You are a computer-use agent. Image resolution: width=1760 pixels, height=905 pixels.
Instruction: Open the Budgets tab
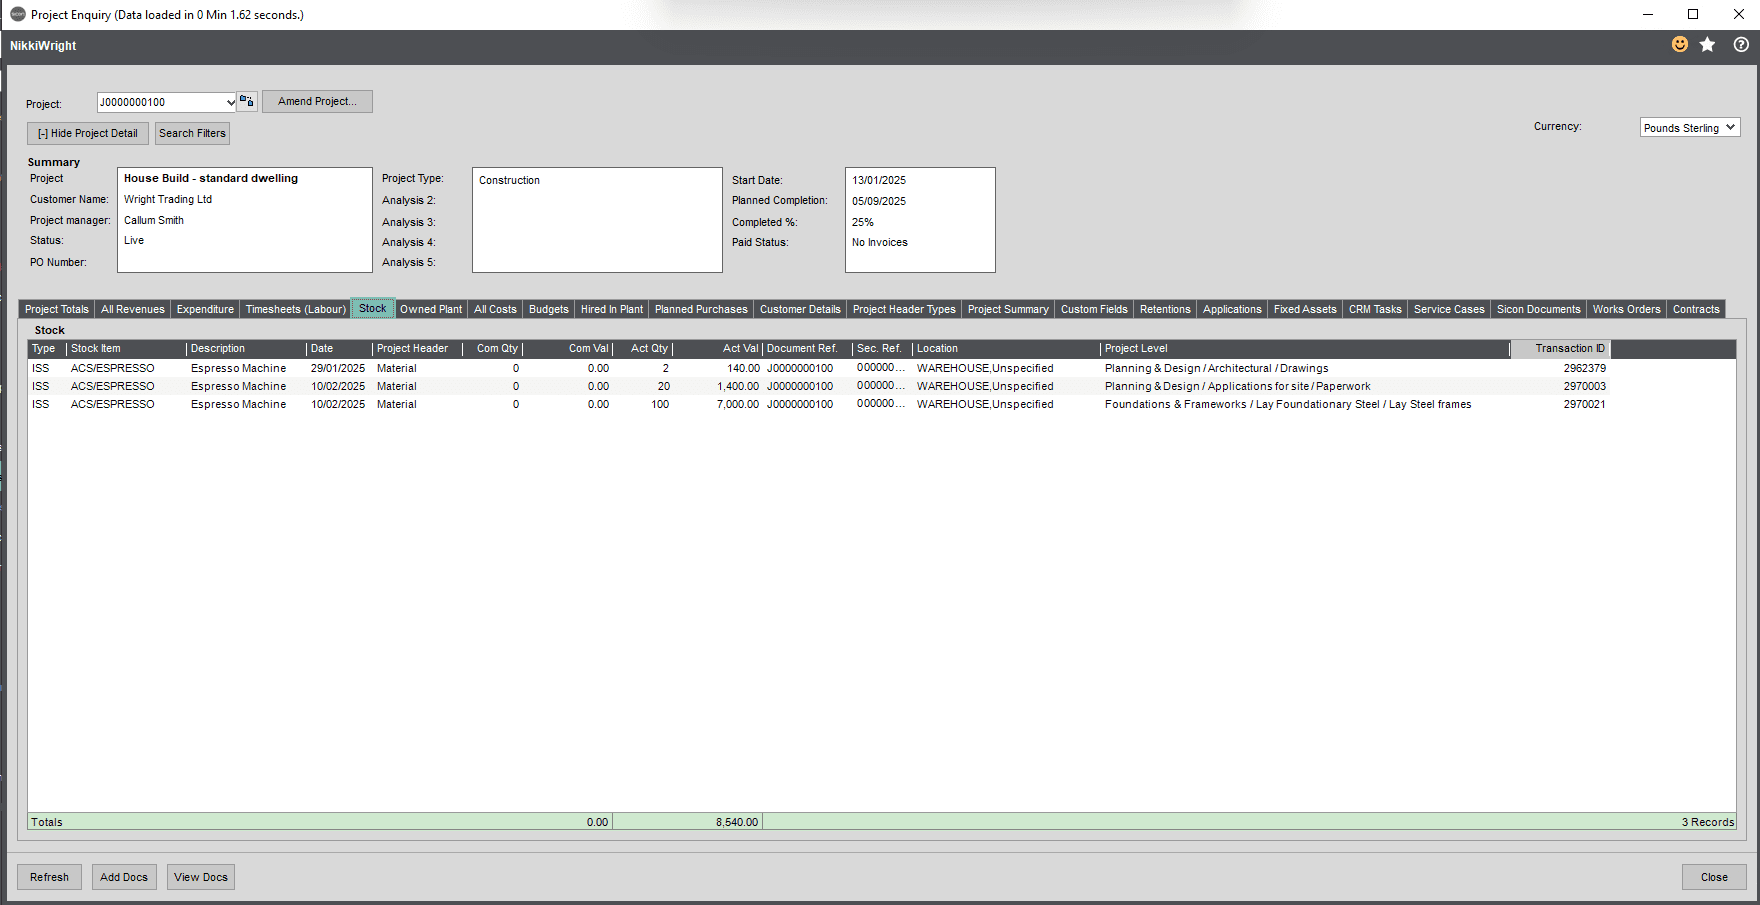(x=549, y=309)
